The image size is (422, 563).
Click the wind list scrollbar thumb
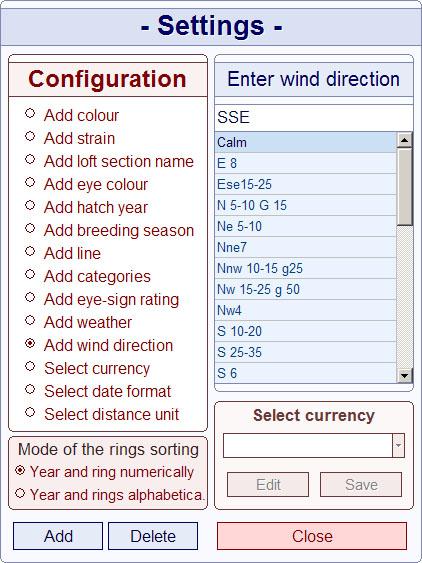[x=405, y=187]
